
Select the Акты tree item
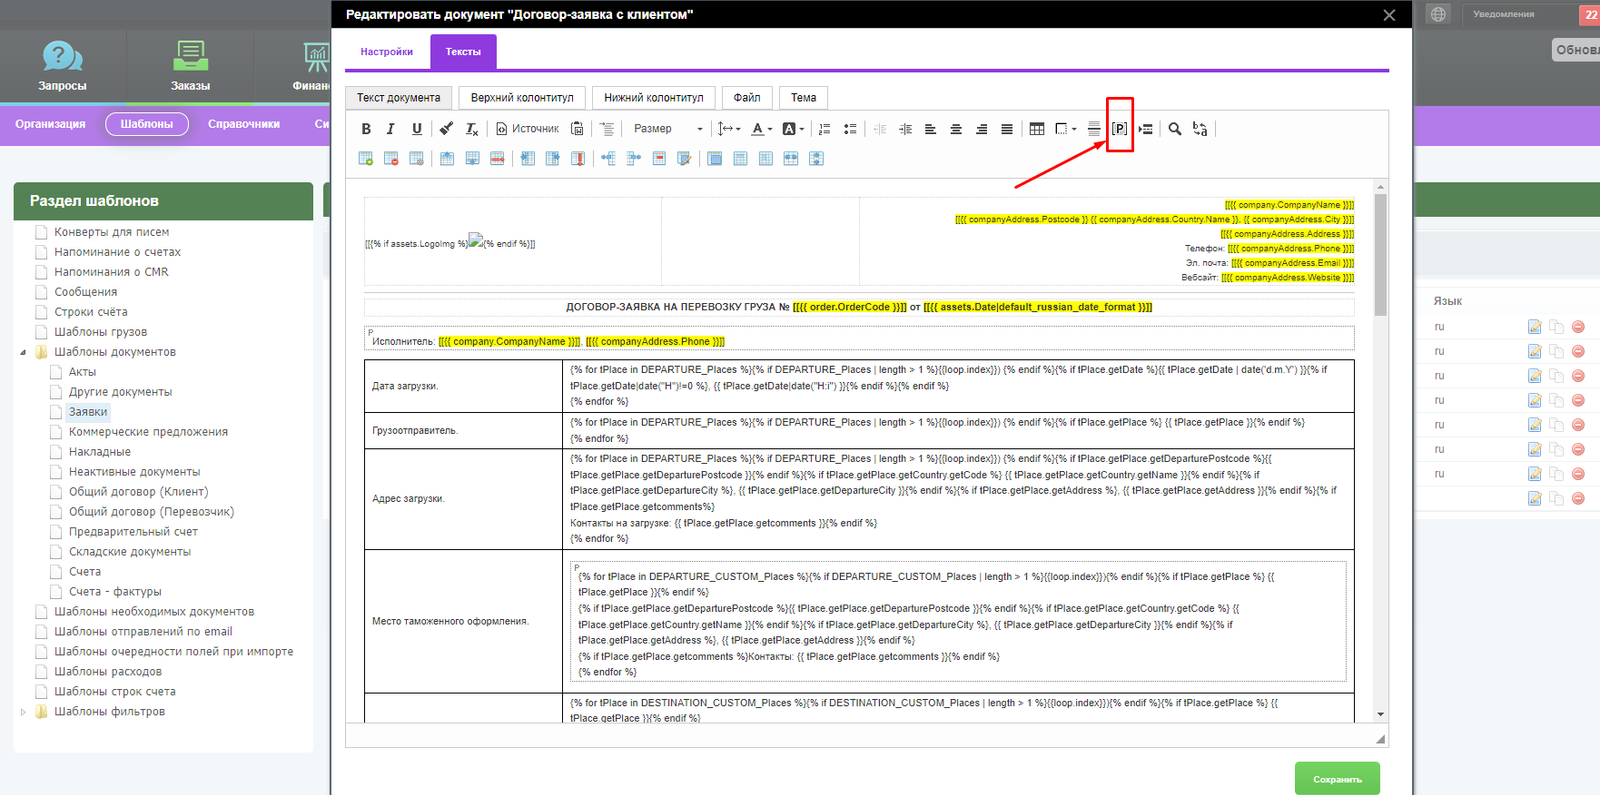point(82,372)
